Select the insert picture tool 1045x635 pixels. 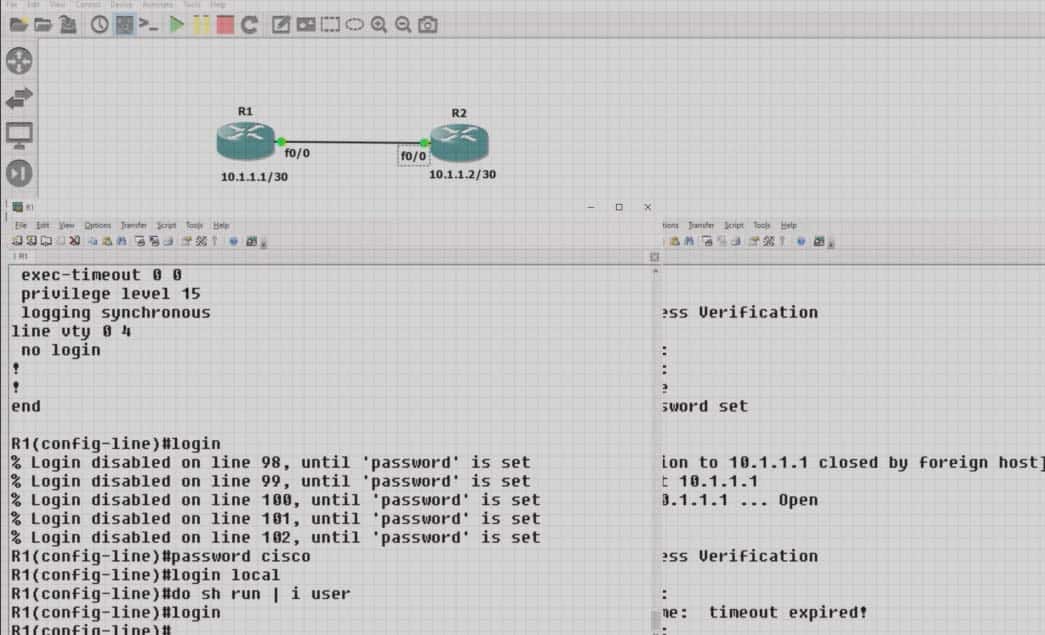[305, 25]
